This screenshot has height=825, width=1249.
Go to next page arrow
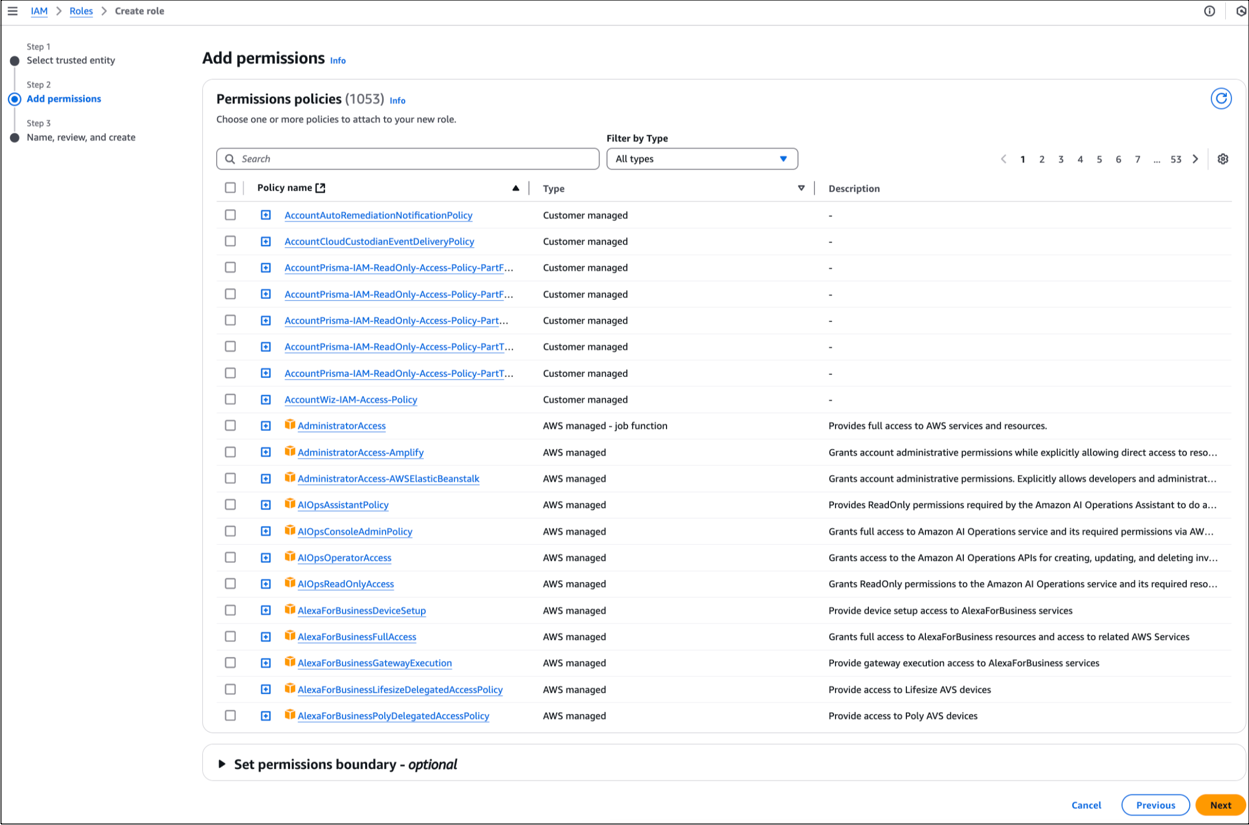pyautogui.click(x=1195, y=159)
